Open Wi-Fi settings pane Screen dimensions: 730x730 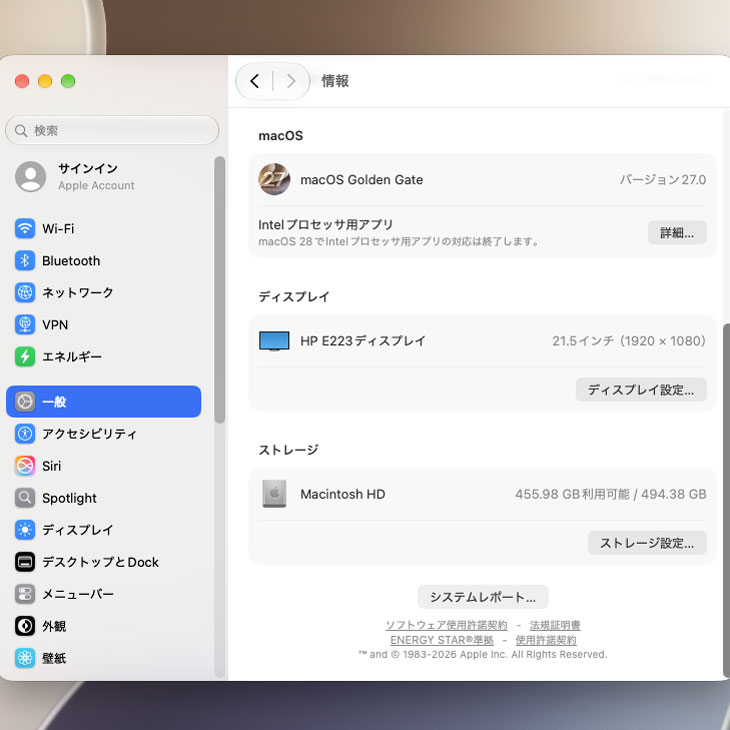pyautogui.click(x=103, y=229)
